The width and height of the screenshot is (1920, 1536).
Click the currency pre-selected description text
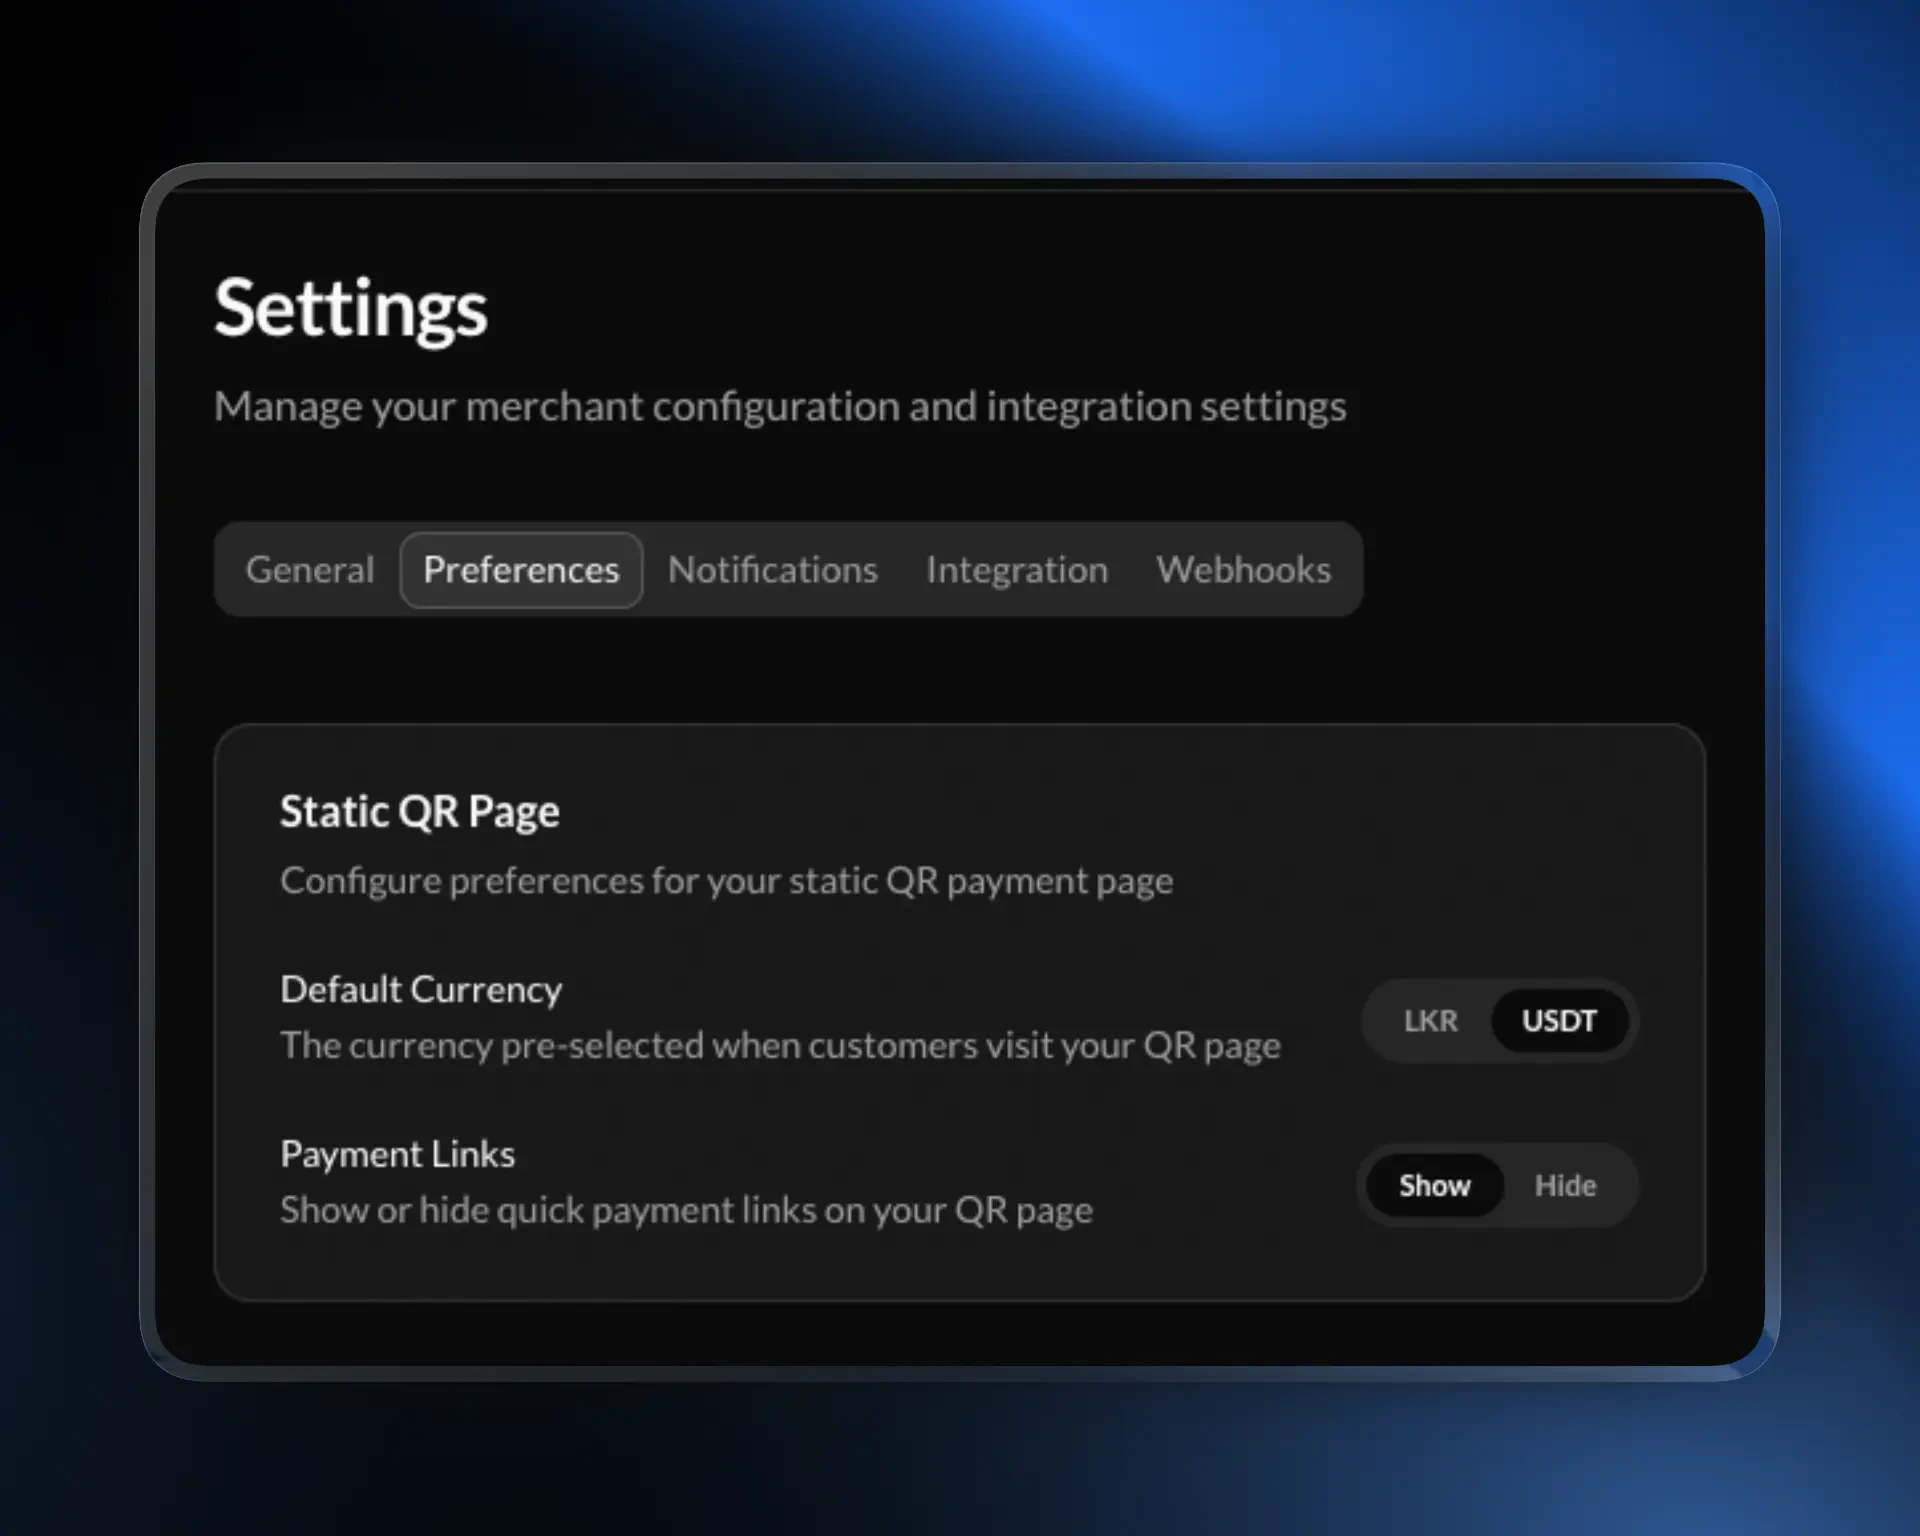coord(780,1044)
